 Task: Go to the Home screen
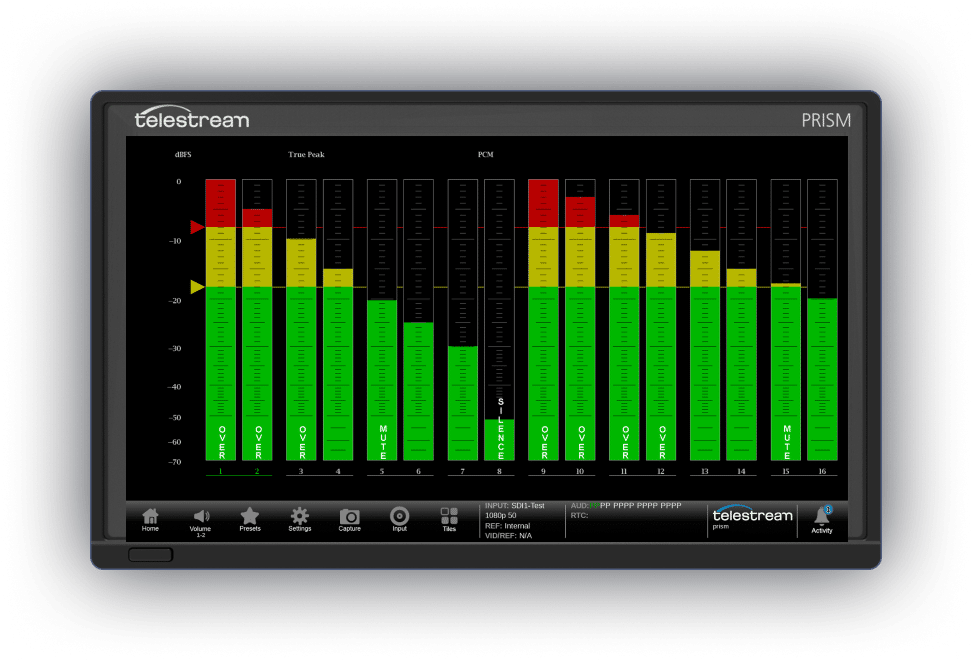pos(150,519)
